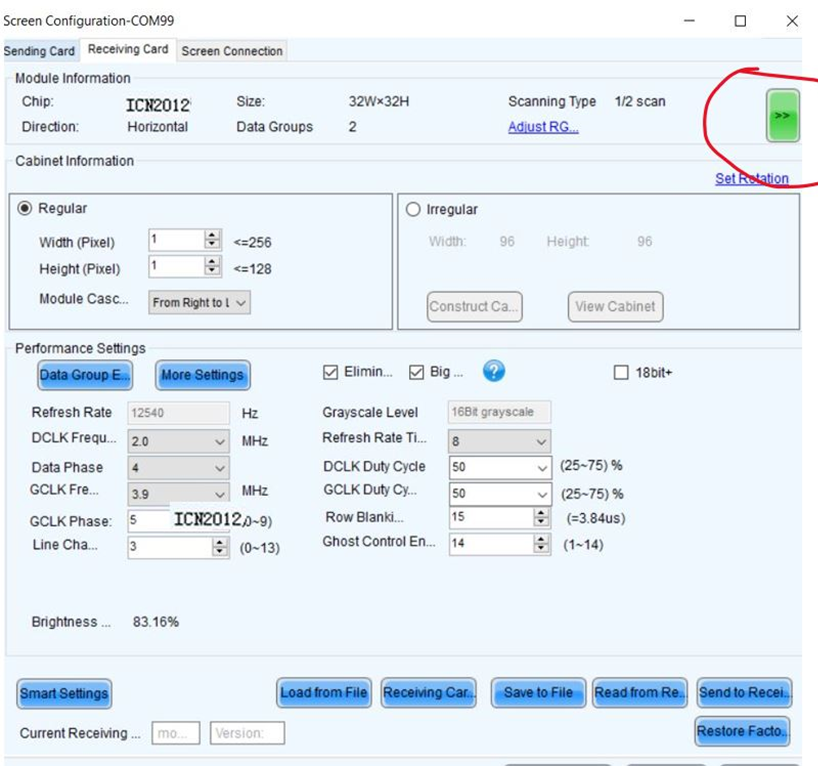This screenshot has width=818, height=766.
Task: Open the Screen Connection tab
Action: point(232,51)
